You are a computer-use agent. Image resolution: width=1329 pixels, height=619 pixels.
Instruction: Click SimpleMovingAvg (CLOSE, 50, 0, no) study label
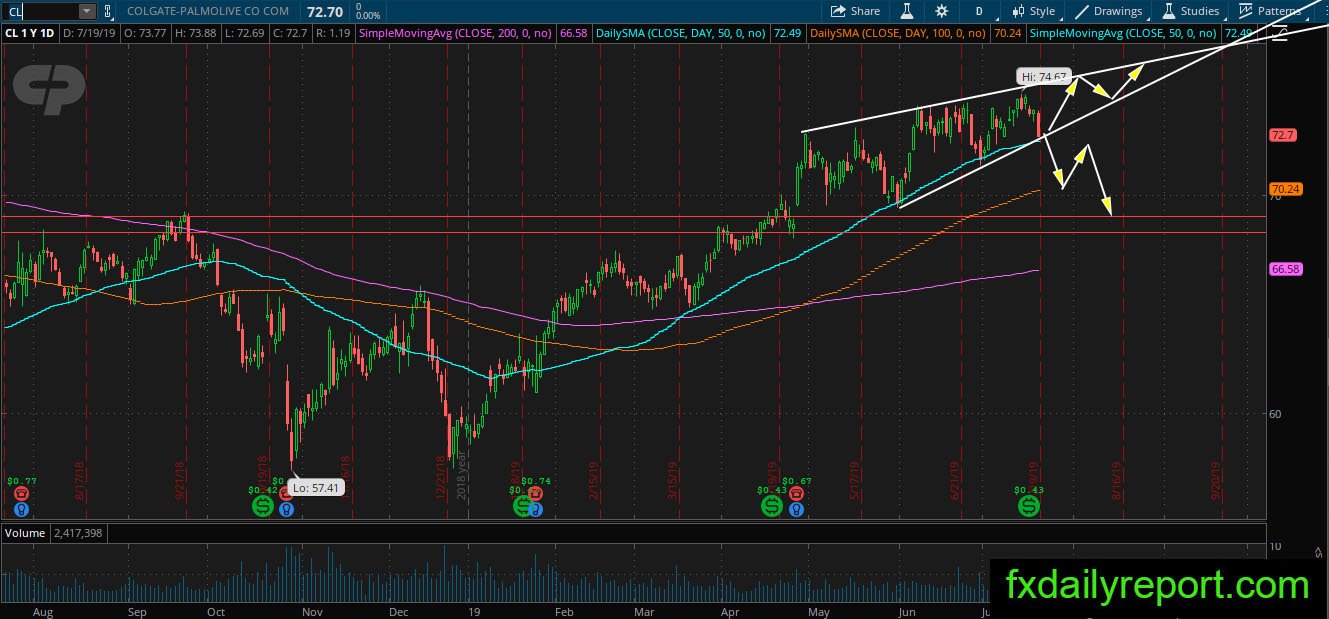coord(1122,34)
